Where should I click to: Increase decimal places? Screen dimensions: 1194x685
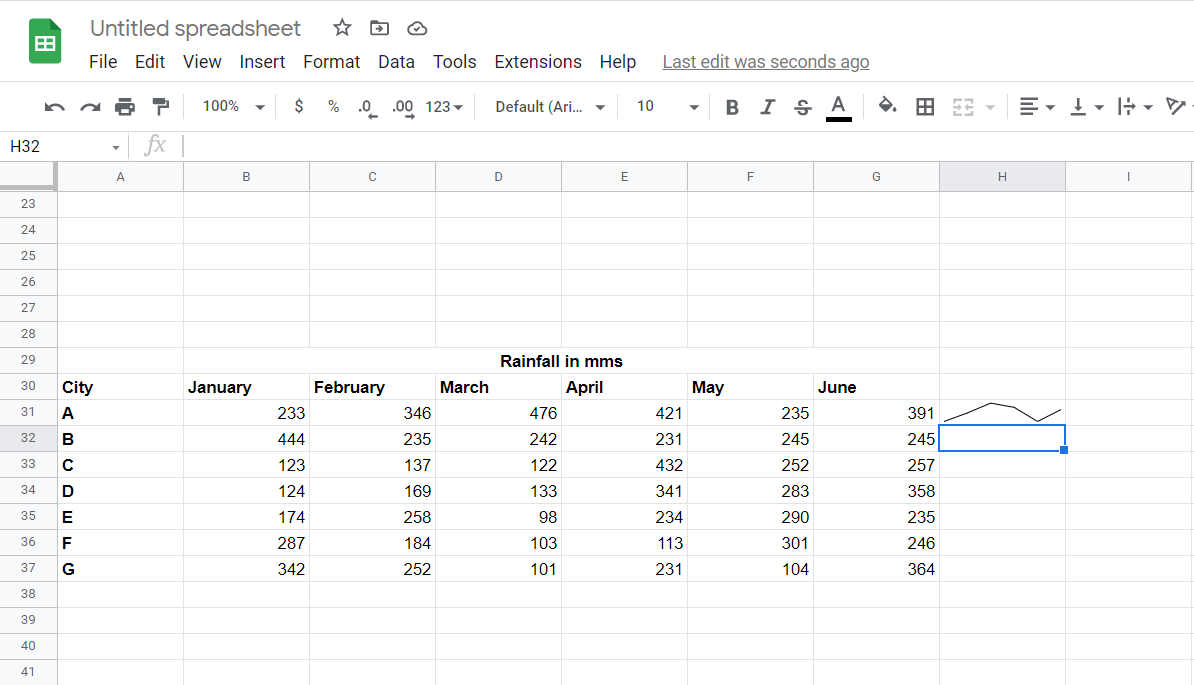(x=404, y=108)
